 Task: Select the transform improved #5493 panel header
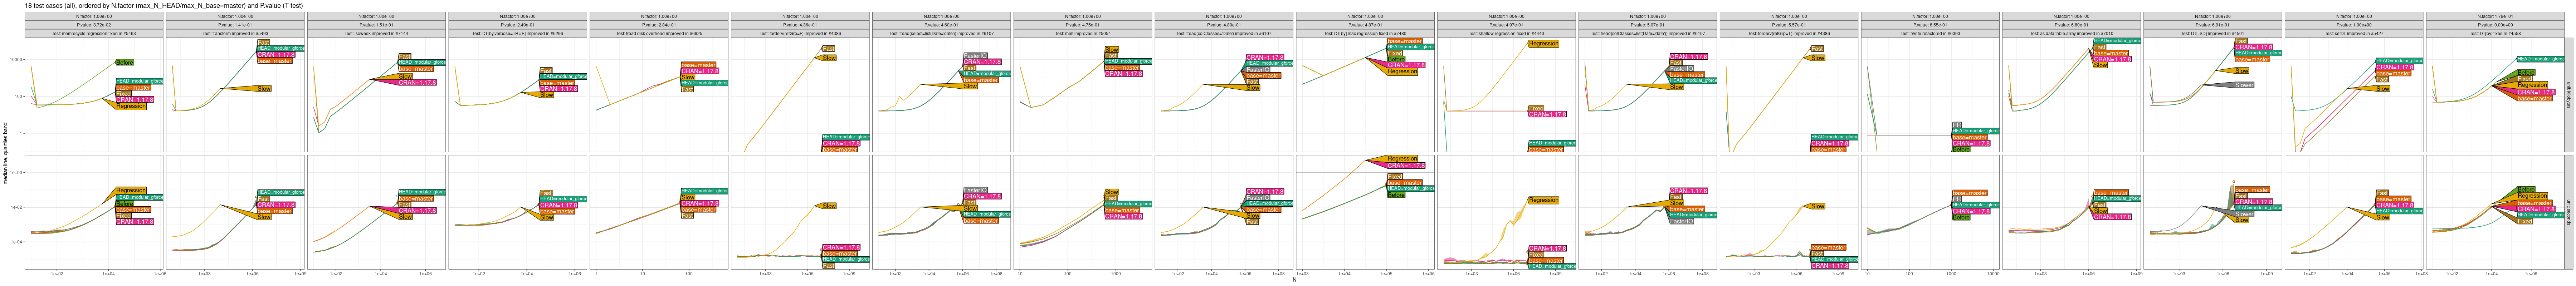pyautogui.click(x=236, y=33)
